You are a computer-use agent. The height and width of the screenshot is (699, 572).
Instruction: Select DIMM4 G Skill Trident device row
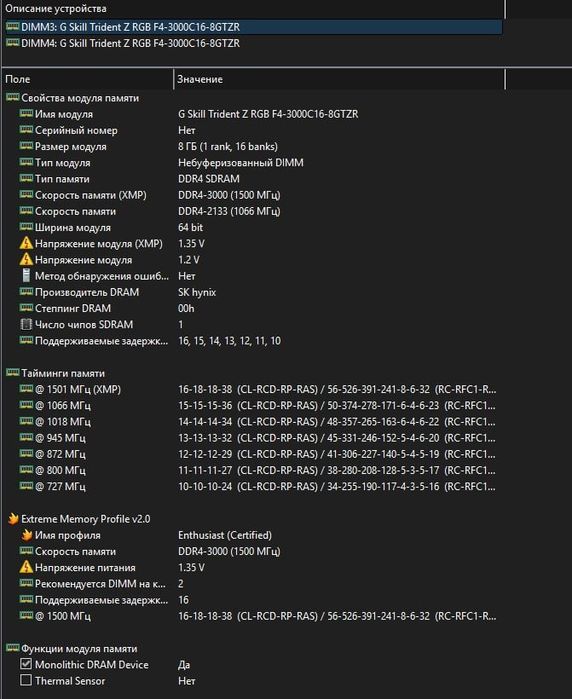(x=252, y=43)
